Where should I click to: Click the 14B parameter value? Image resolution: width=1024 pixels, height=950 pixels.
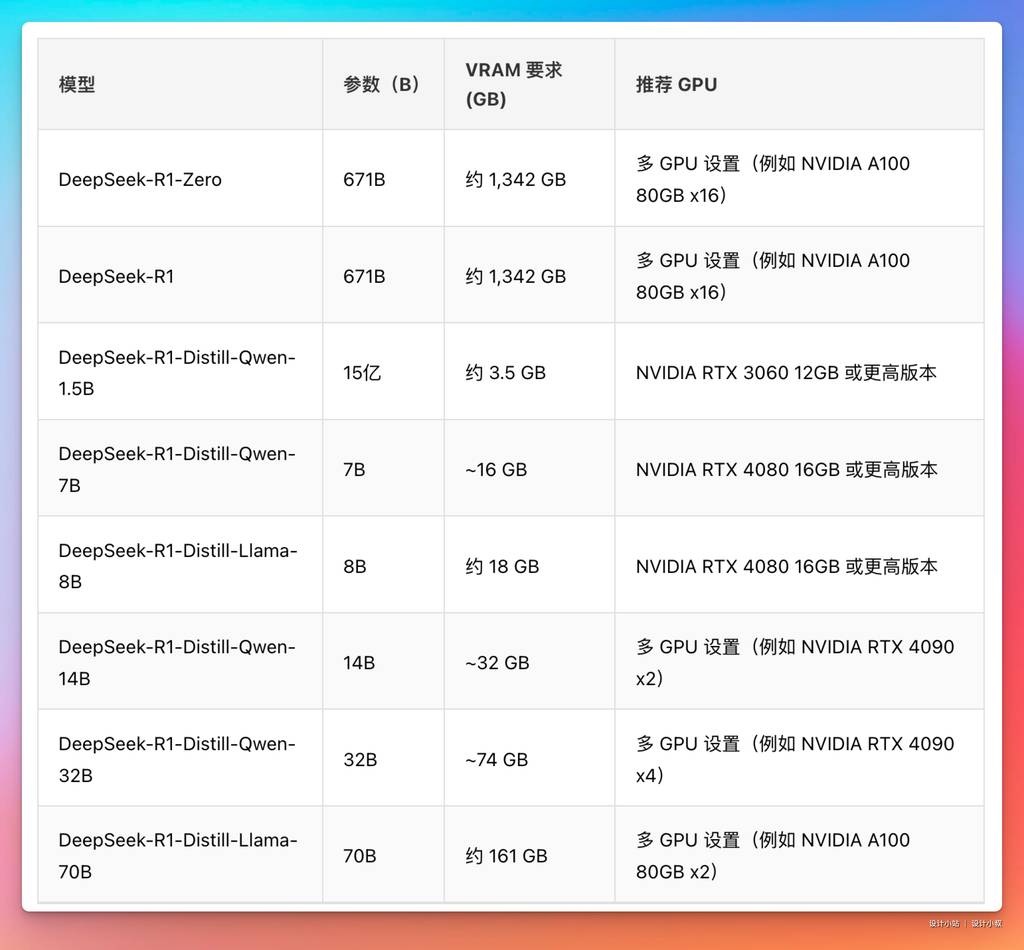click(x=359, y=663)
